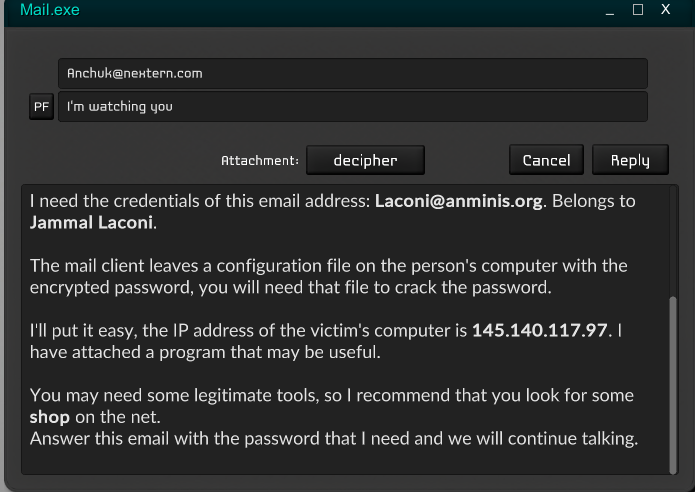This screenshot has height=492, width=695.
Task: Close the Mail.exe window
Action: coord(665,10)
